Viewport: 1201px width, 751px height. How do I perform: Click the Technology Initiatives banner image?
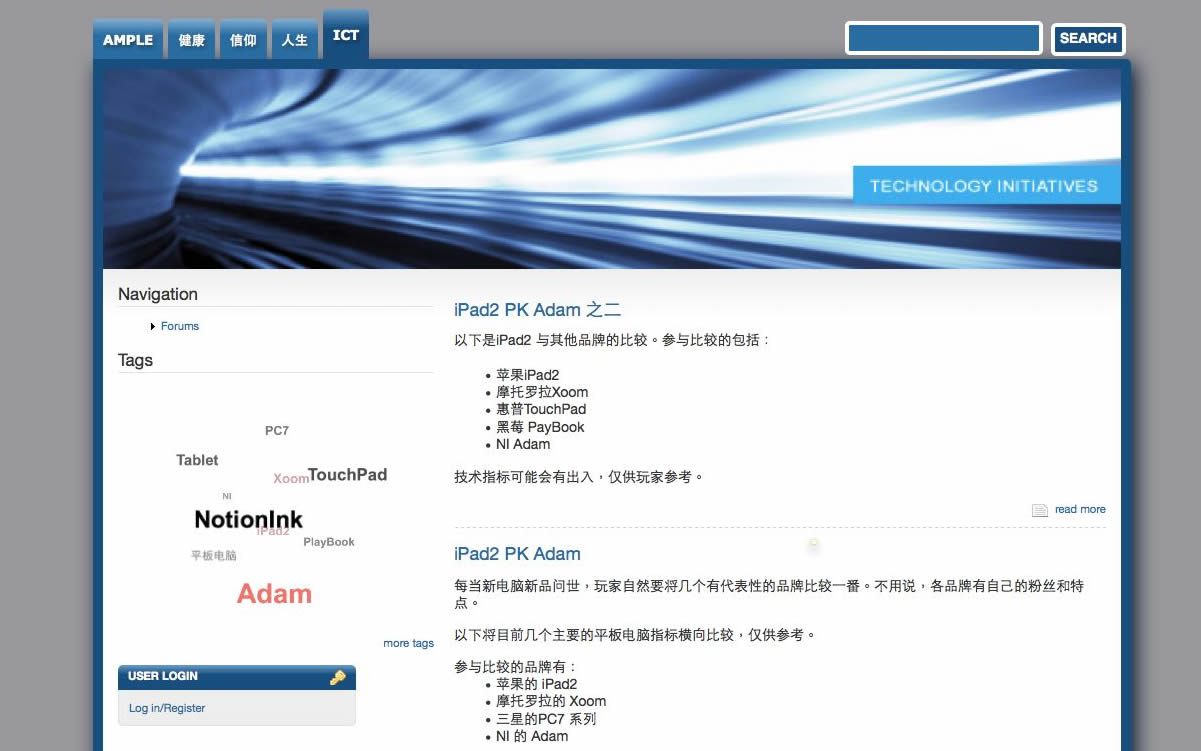point(611,168)
